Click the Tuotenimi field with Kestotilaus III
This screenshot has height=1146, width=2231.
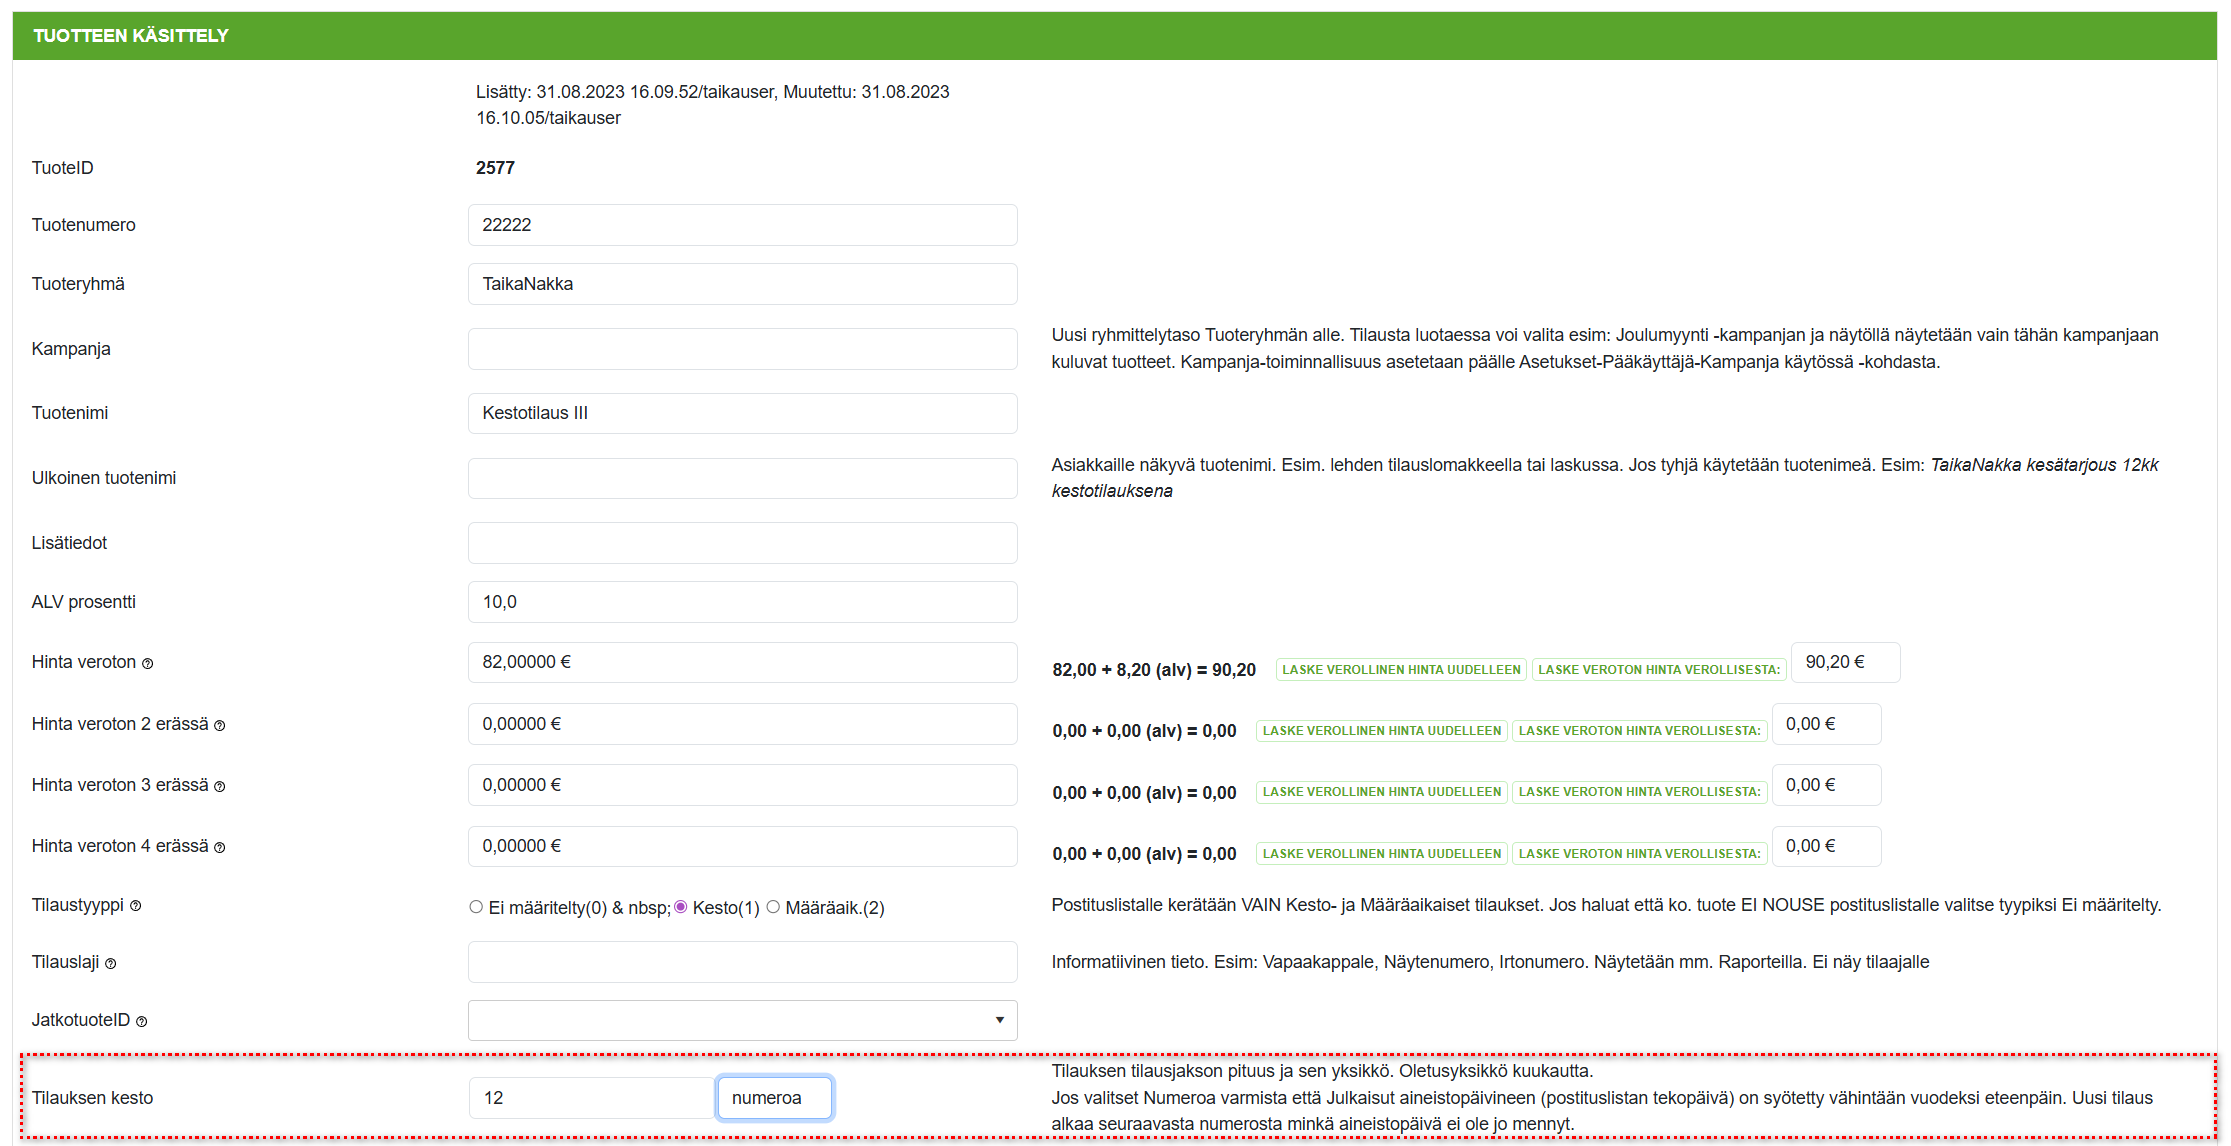742,413
